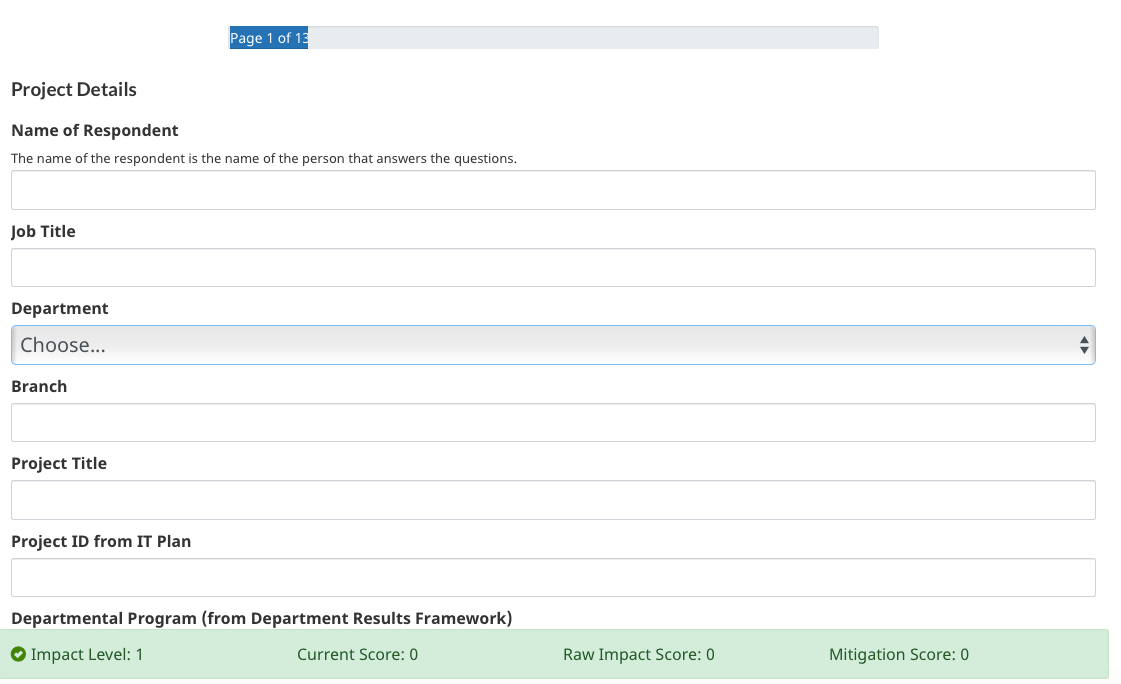
Task: Click the Departmental Program label
Action: [x=261, y=619]
